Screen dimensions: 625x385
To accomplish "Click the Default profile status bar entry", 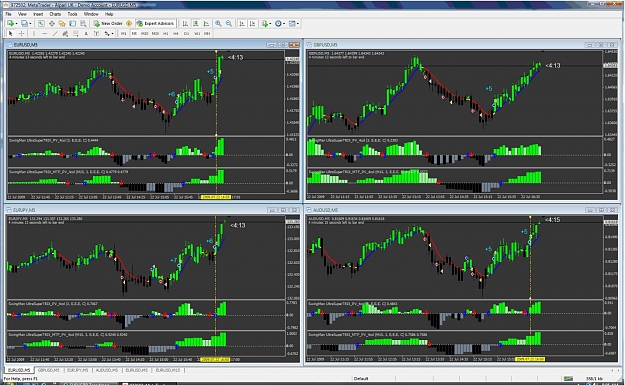I will (361, 378).
